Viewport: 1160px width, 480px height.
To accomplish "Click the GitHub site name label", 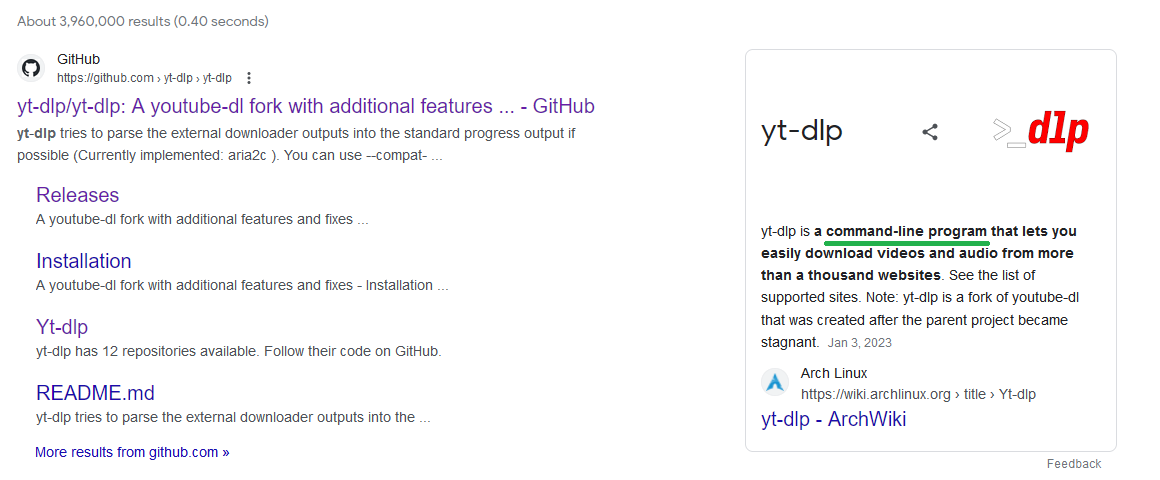I will click(x=79, y=59).
